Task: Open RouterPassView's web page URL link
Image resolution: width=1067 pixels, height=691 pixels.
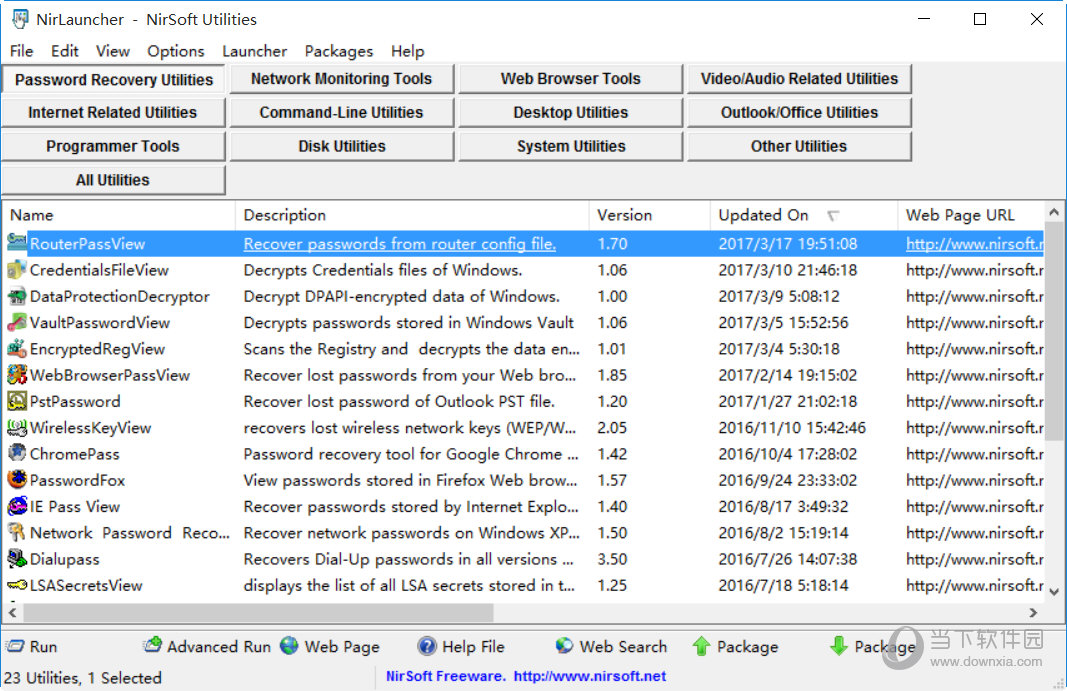Action: click(x=974, y=244)
